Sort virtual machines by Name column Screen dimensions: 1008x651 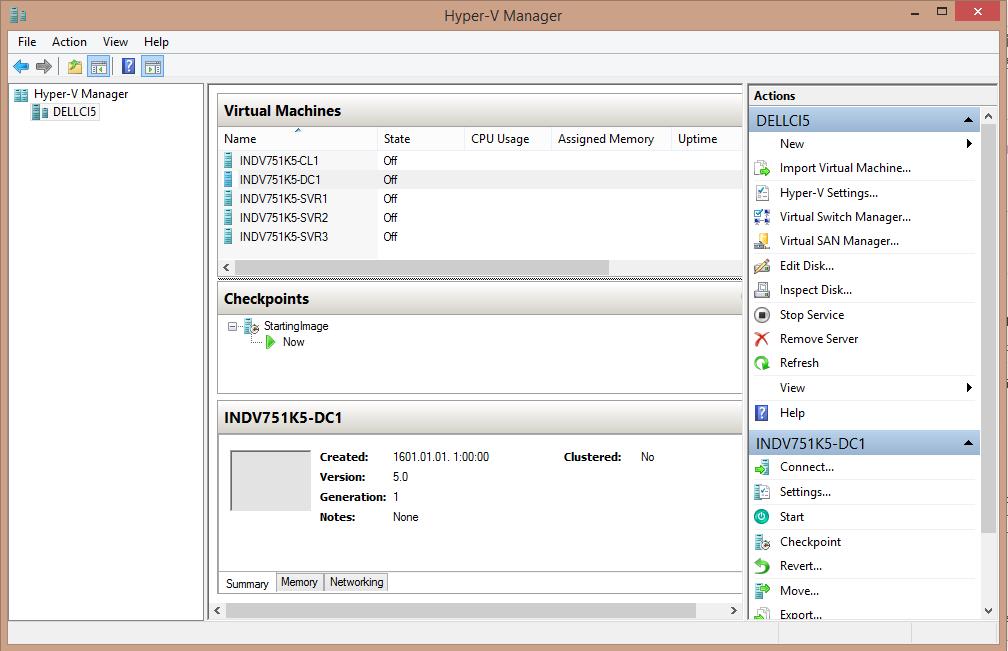pyautogui.click(x=298, y=139)
